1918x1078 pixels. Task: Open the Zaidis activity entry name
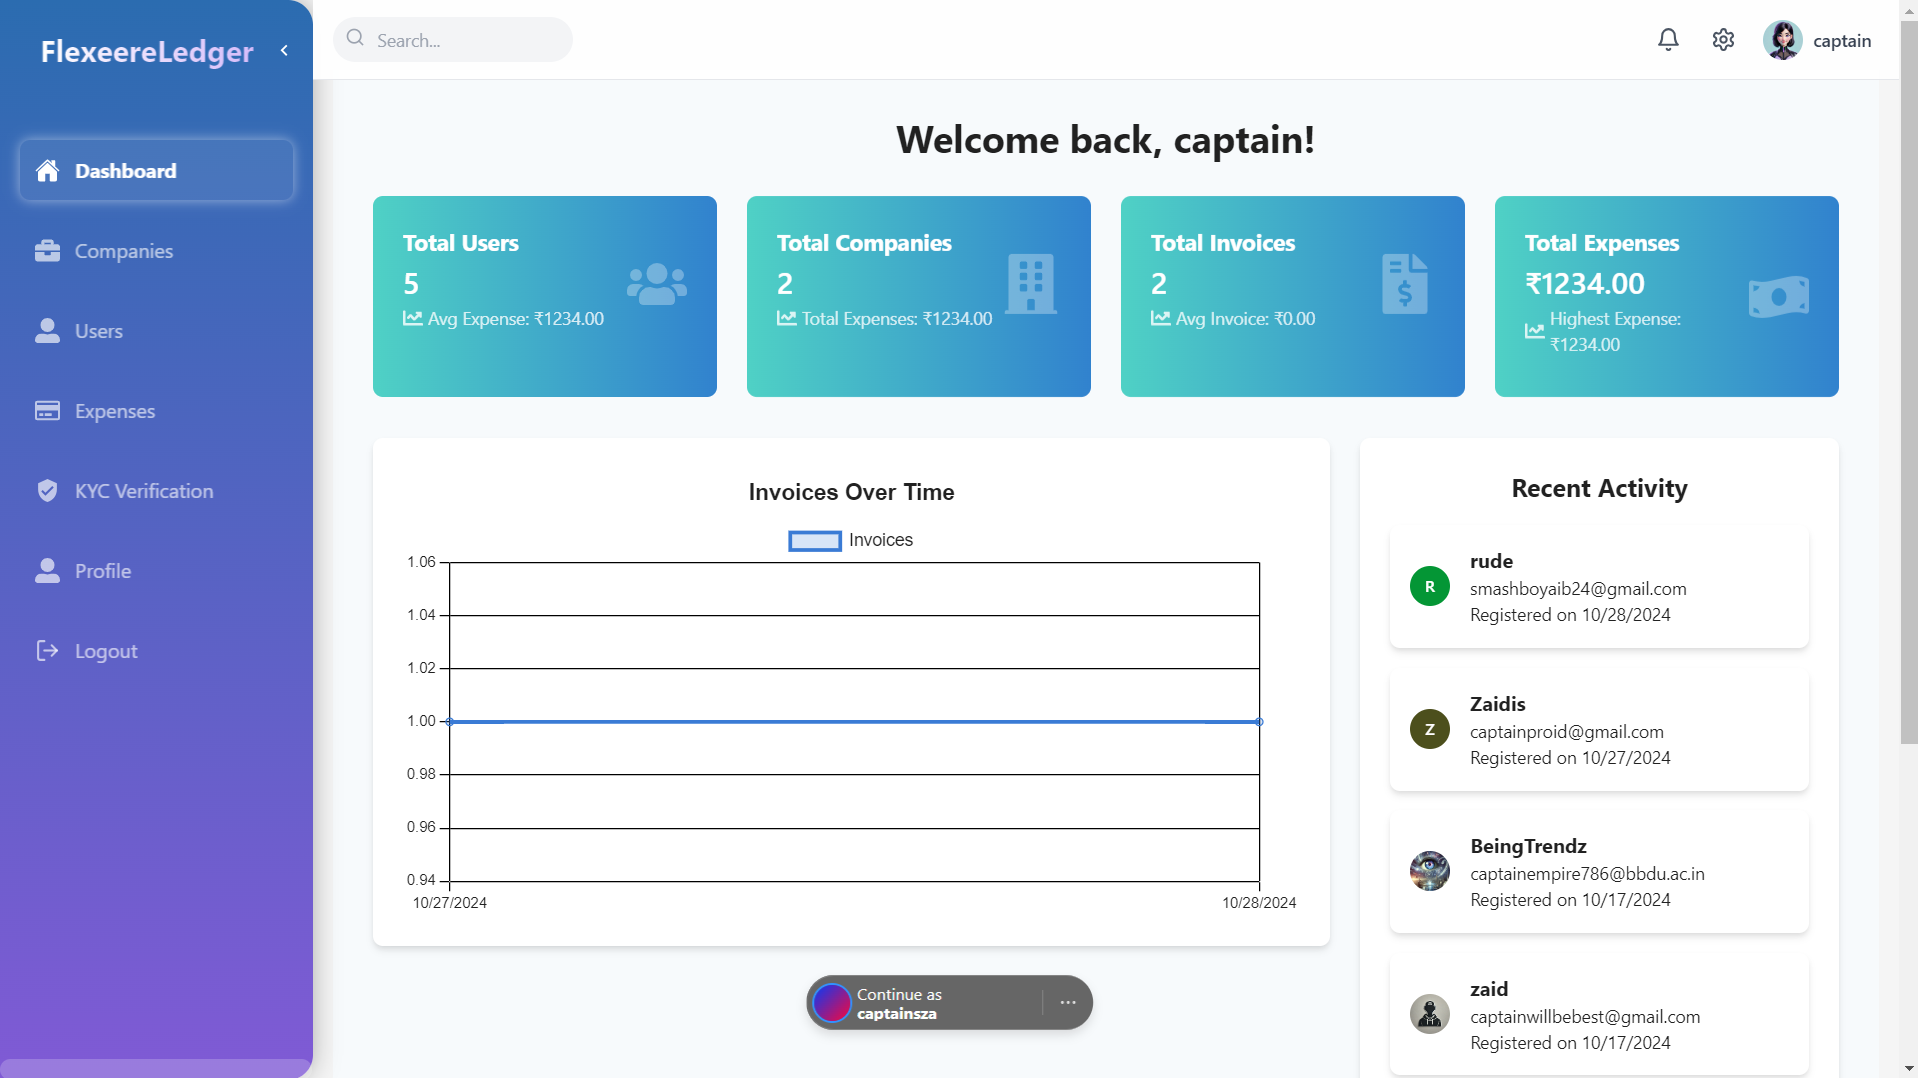coord(1497,704)
